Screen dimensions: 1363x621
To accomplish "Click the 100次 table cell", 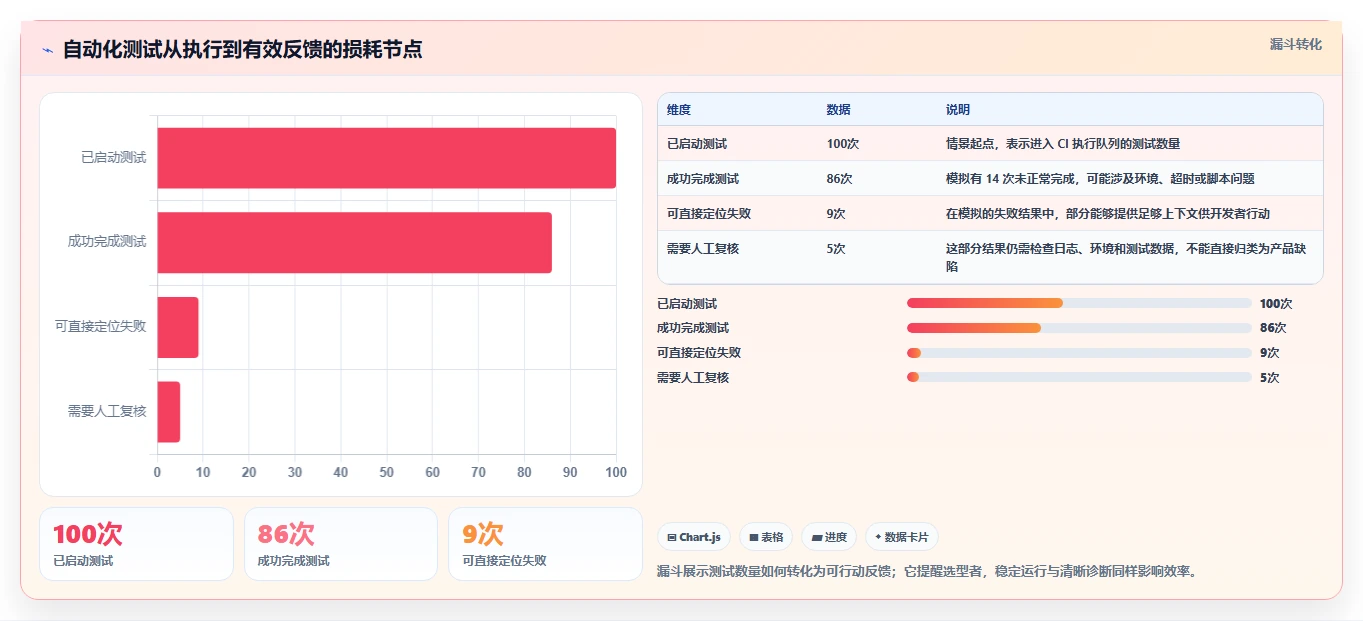I will click(x=843, y=144).
